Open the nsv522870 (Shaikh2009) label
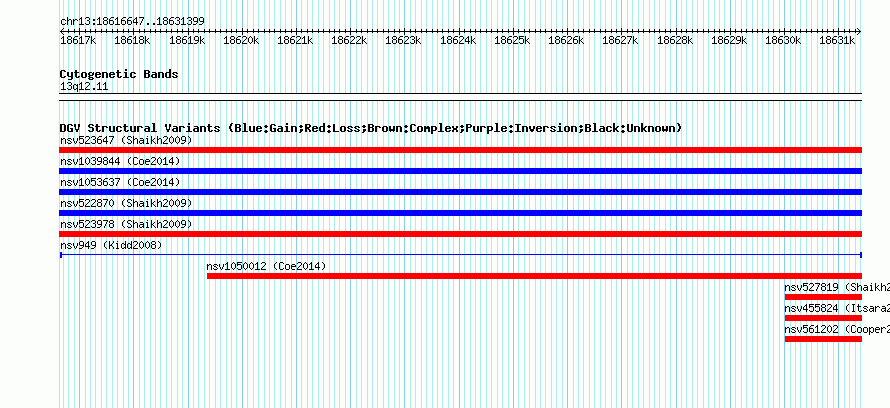The image size is (890, 408). (x=126, y=203)
